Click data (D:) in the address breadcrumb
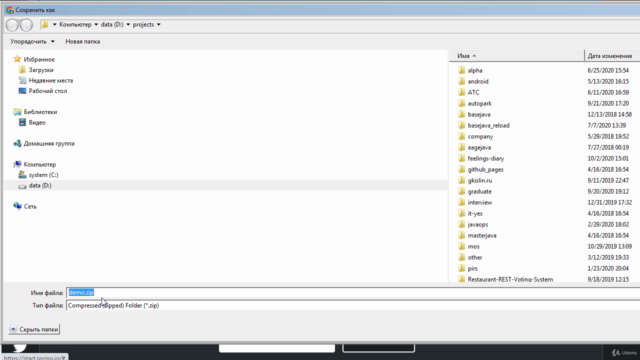 (112, 24)
